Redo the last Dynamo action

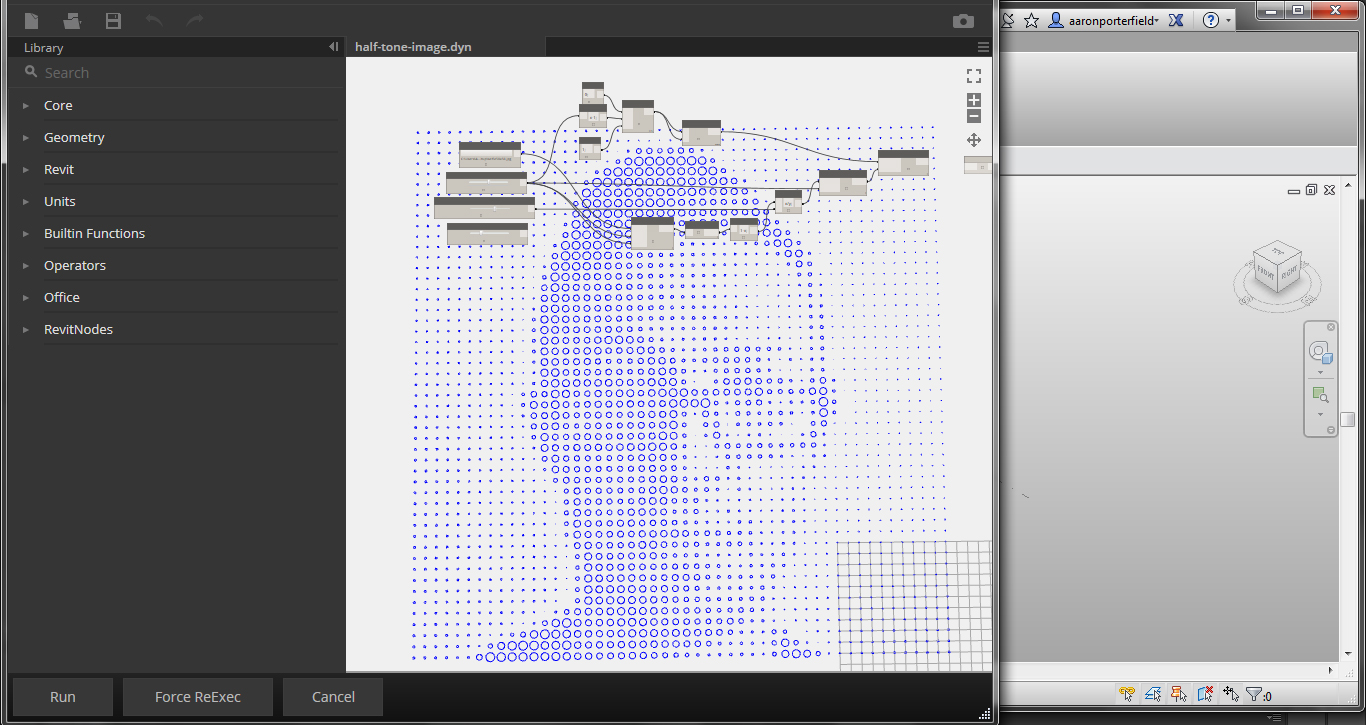195,20
